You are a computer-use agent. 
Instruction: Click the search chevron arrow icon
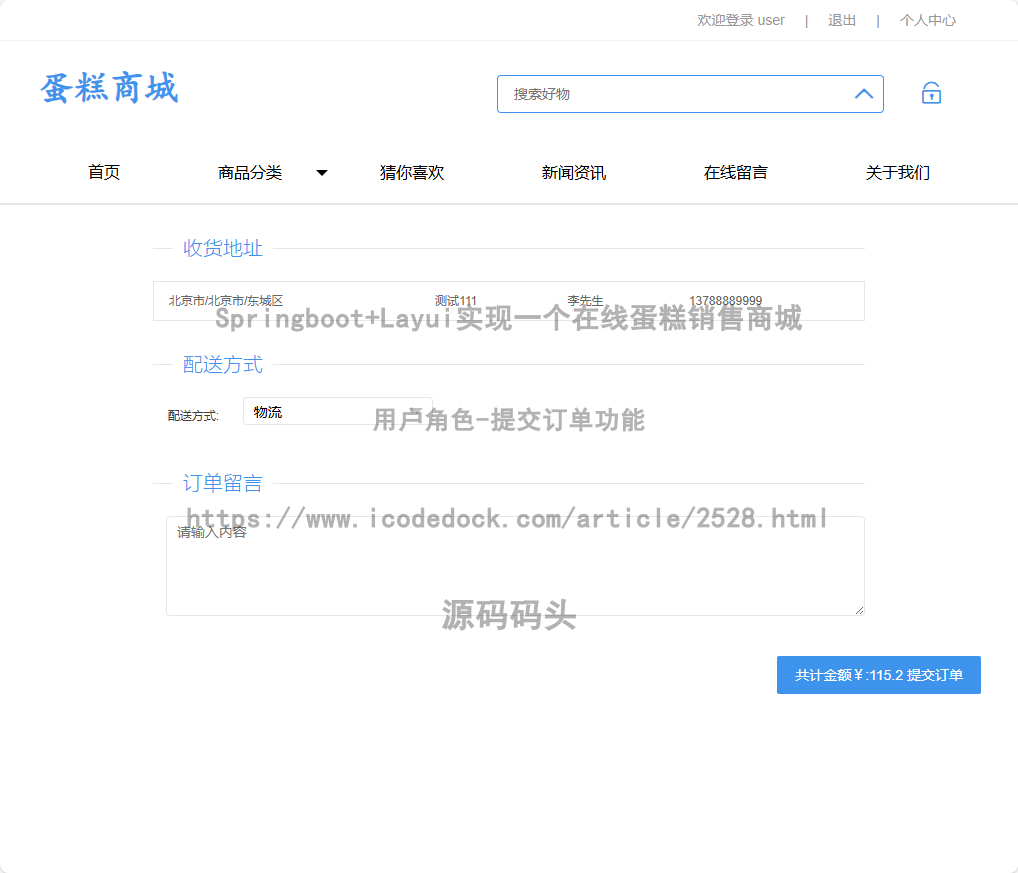[863, 94]
